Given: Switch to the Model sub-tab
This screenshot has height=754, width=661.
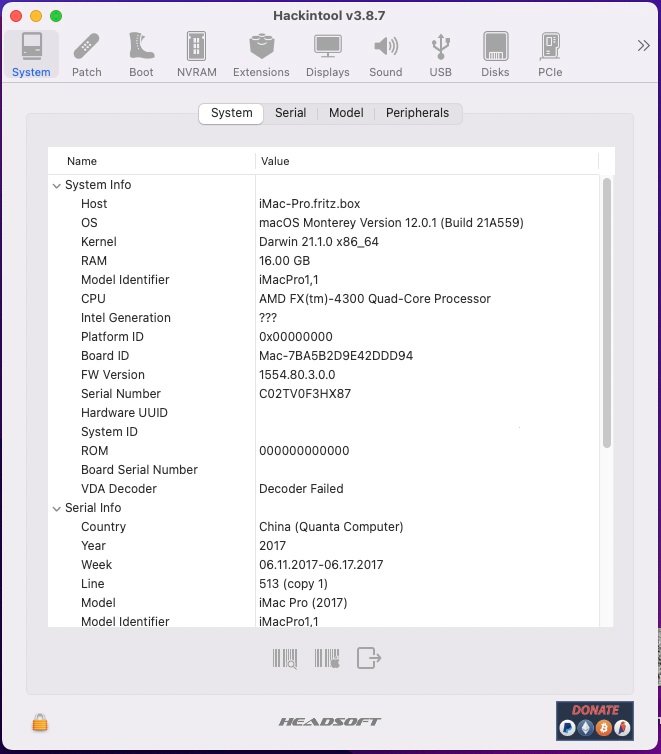Looking at the screenshot, I should [x=346, y=113].
